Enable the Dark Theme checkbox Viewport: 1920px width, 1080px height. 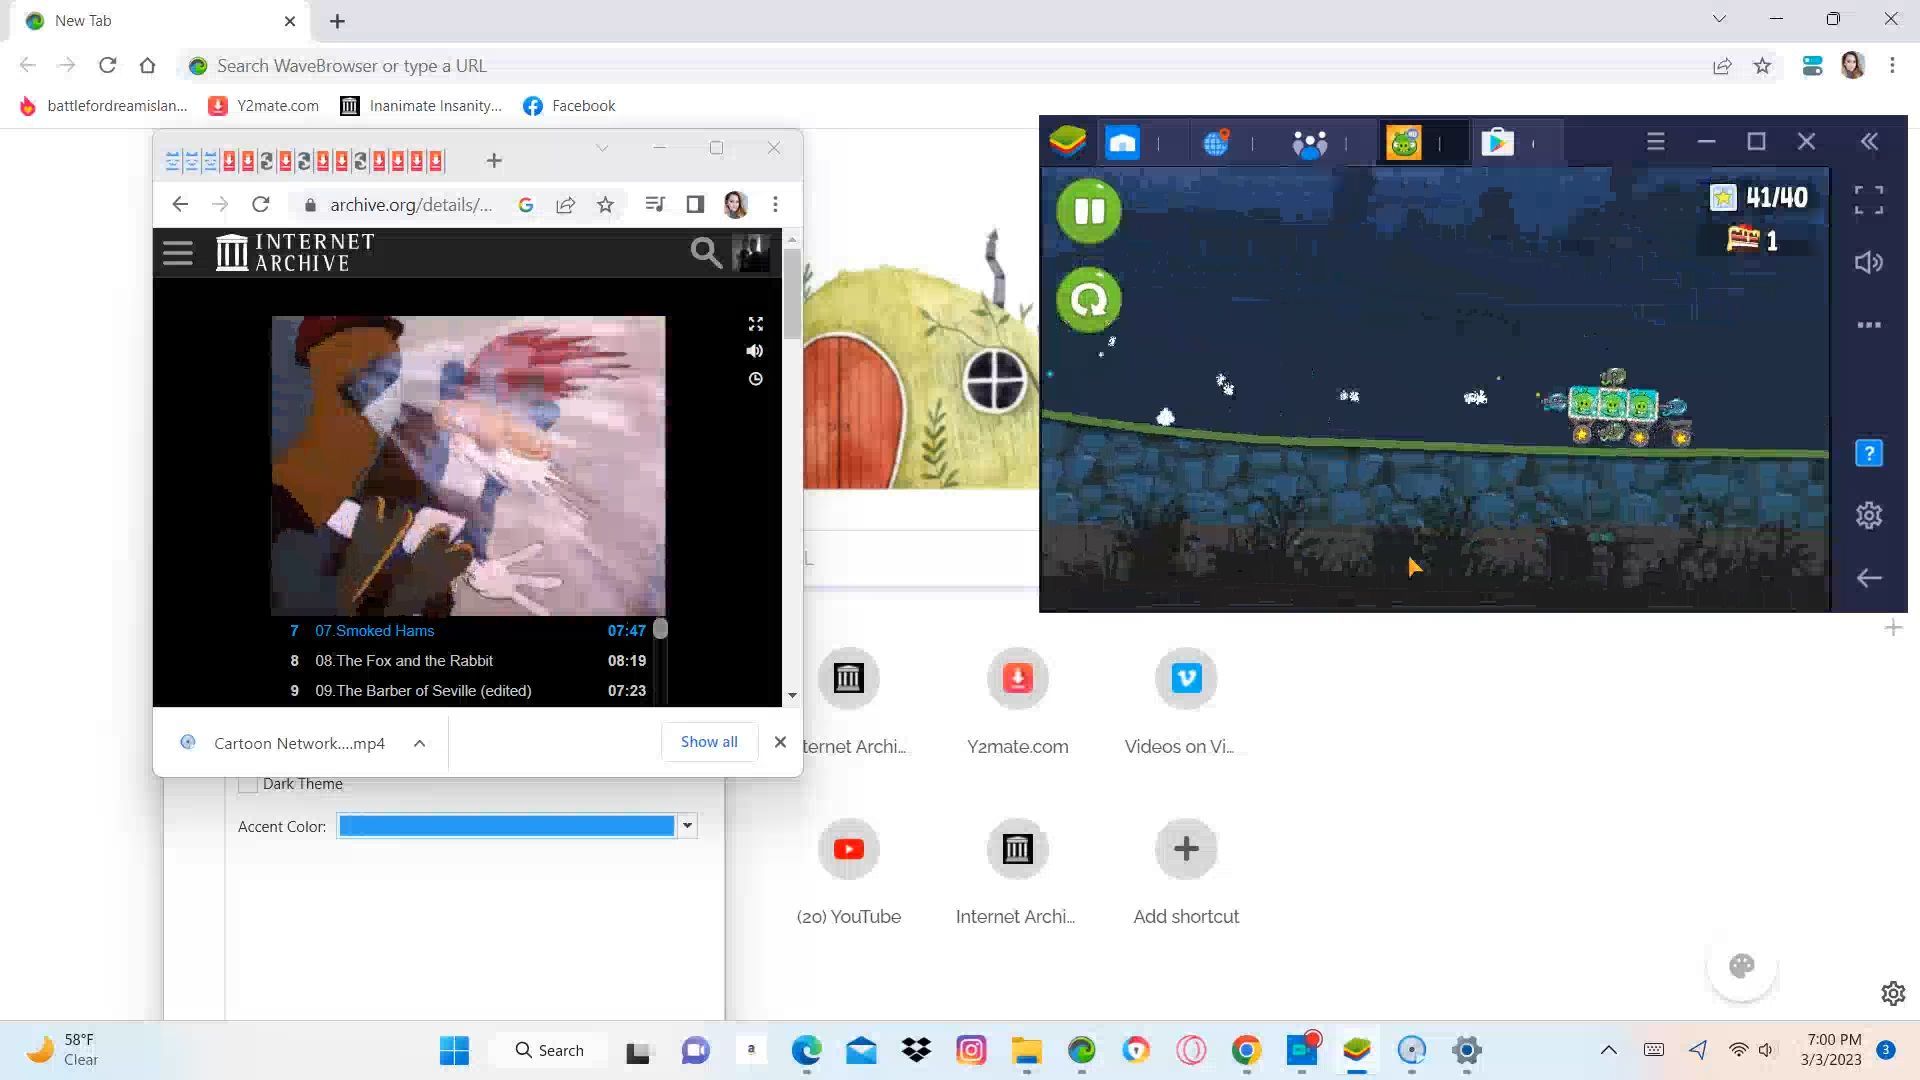[248, 784]
